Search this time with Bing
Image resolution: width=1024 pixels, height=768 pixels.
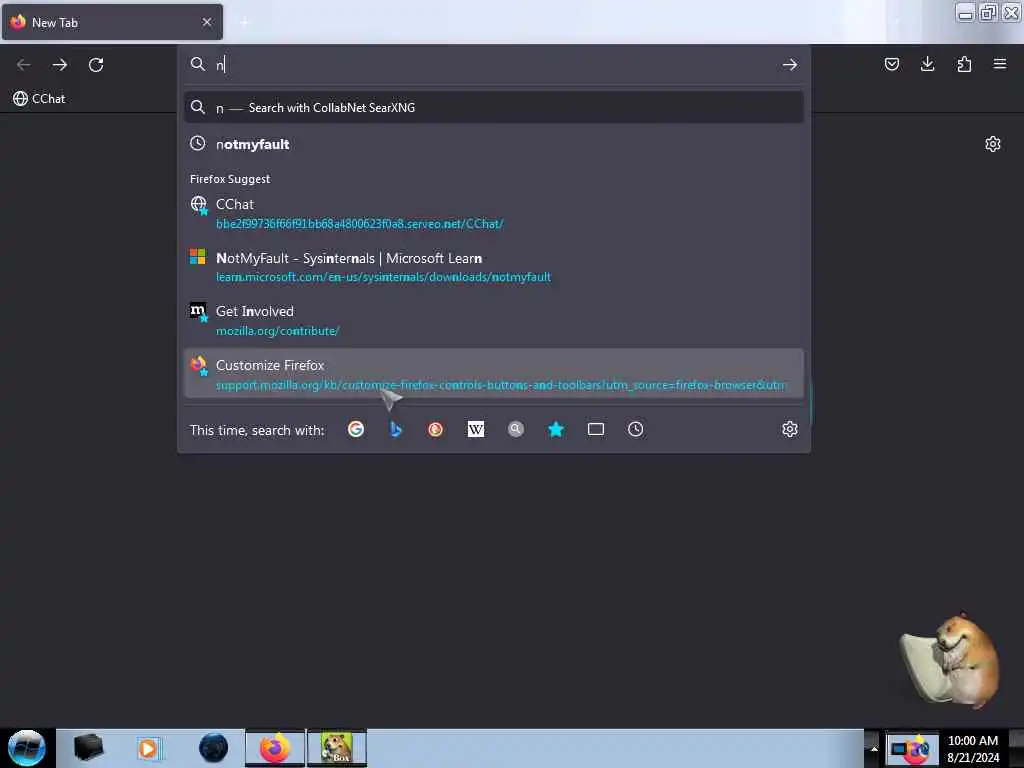click(396, 429)
